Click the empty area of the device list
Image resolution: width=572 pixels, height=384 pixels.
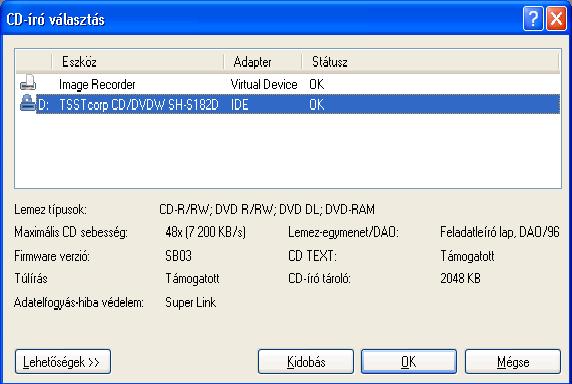click(x=288, y=151)
